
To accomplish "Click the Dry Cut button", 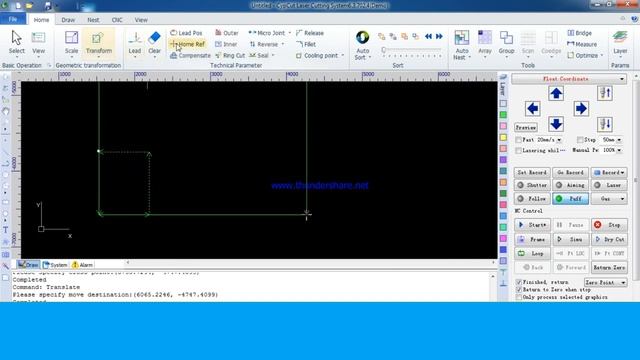I will coord(609,239).
